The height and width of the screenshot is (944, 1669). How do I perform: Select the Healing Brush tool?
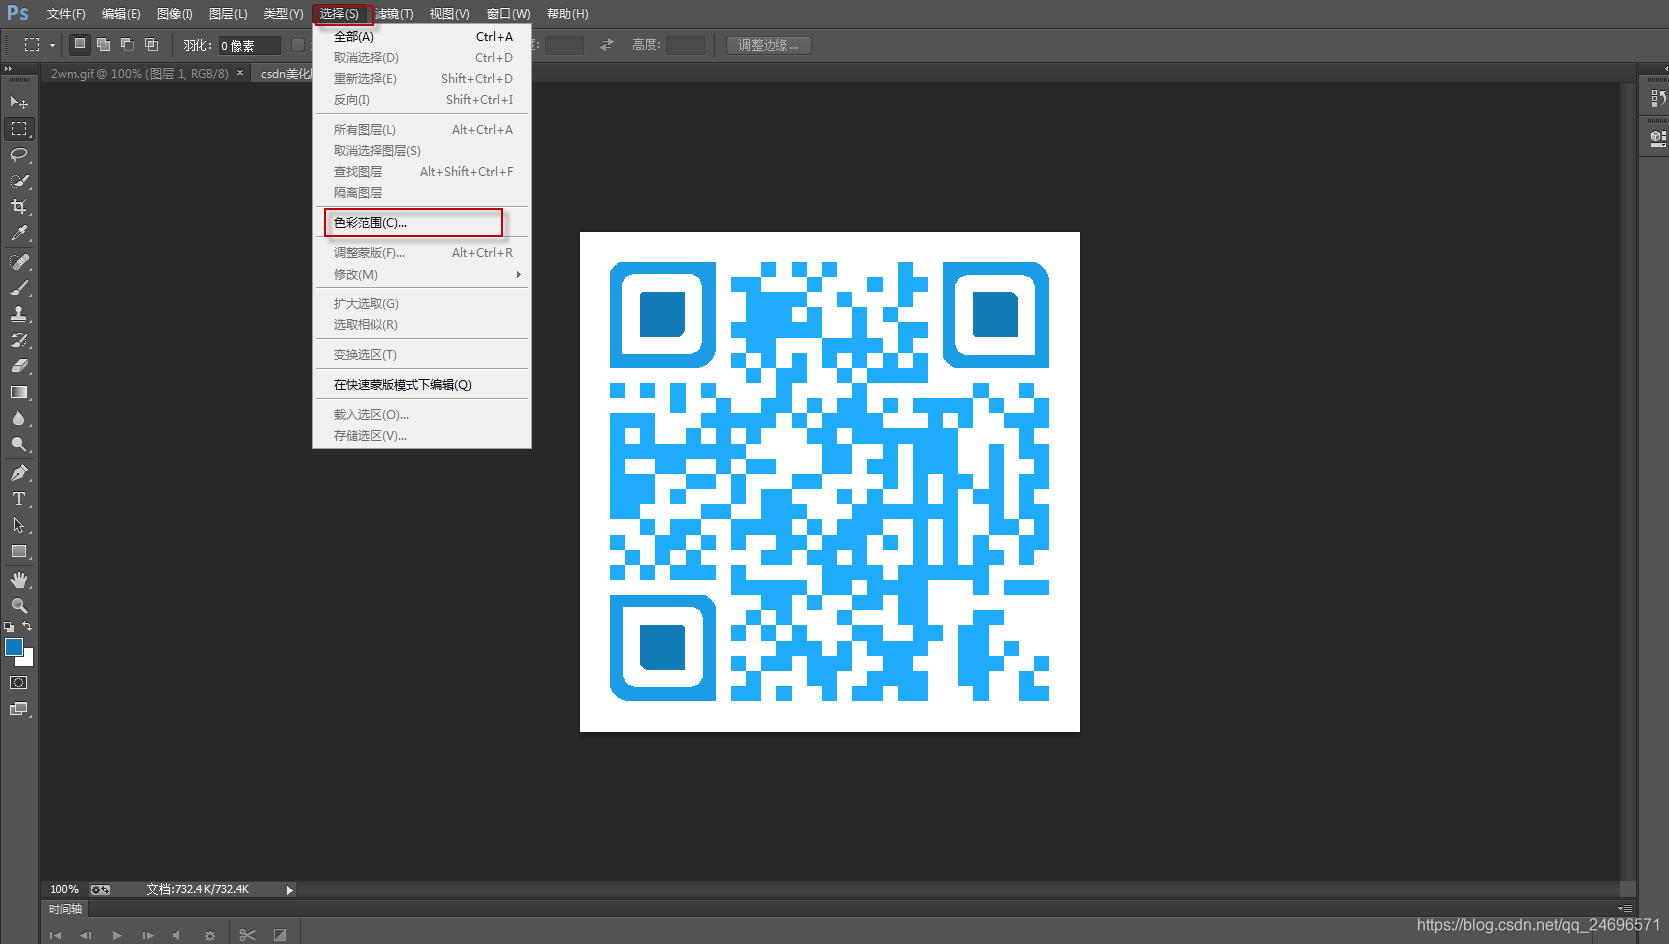click(x=19, y=262)
